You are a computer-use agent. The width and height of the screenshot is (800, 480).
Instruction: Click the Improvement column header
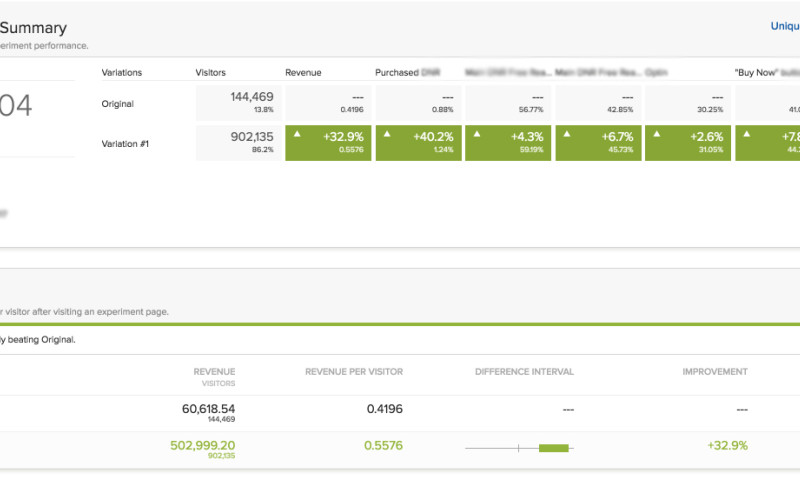[x=714, y=372]
